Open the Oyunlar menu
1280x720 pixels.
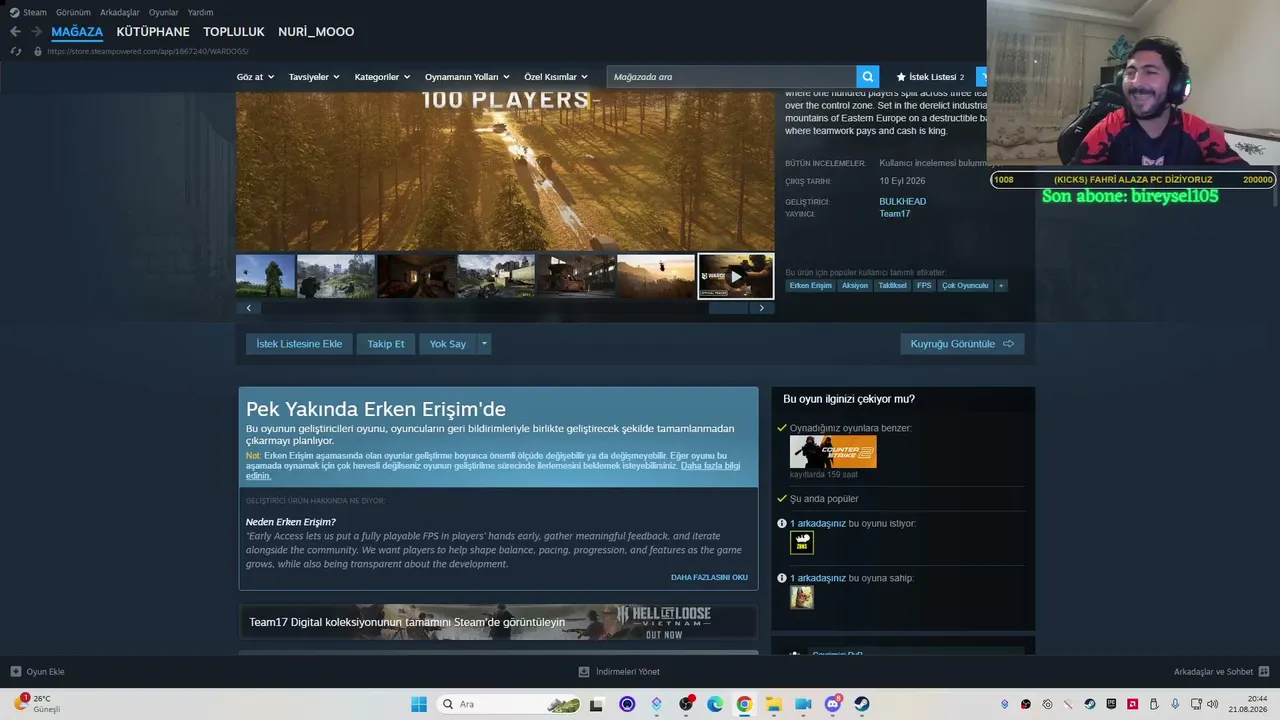coord(164,12)
